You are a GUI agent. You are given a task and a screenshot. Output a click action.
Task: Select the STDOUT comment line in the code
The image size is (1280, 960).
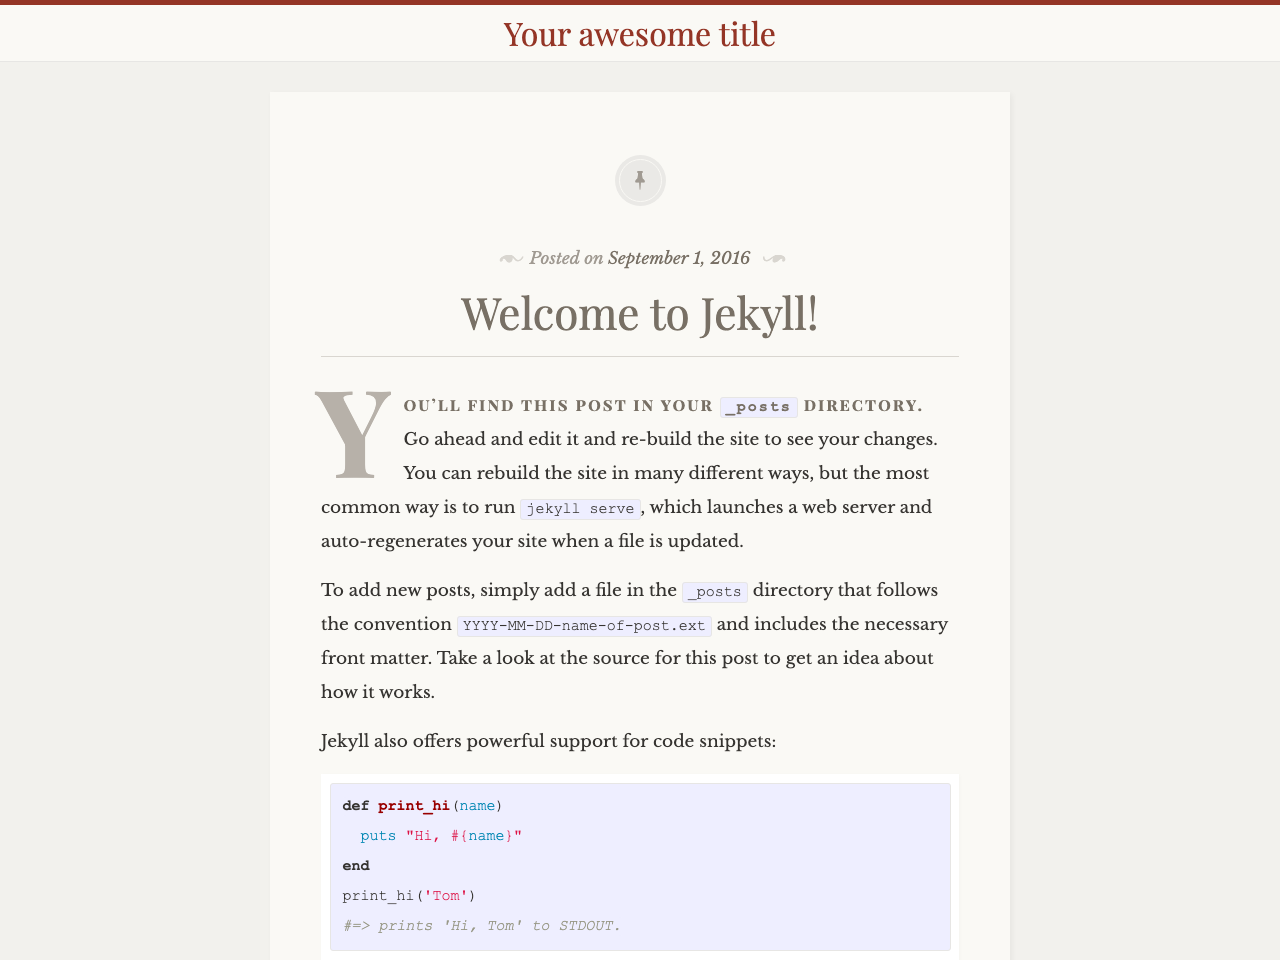[x=480, y=925]
